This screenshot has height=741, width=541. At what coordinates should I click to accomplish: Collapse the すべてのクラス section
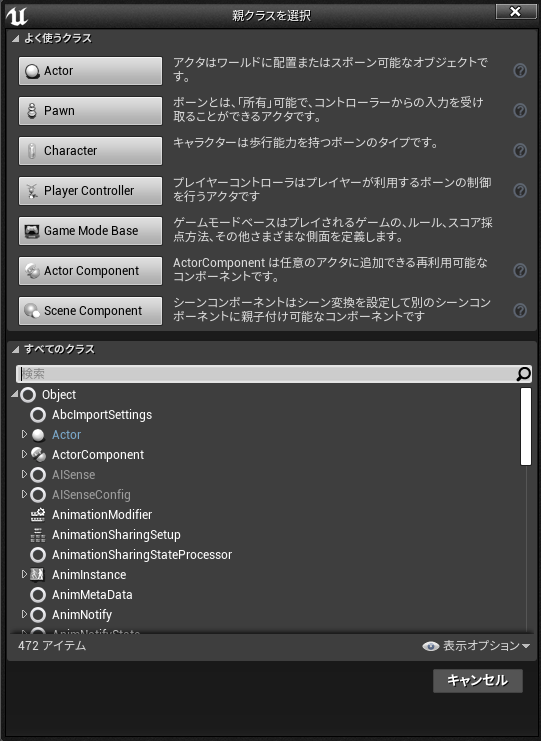[16, 349]
